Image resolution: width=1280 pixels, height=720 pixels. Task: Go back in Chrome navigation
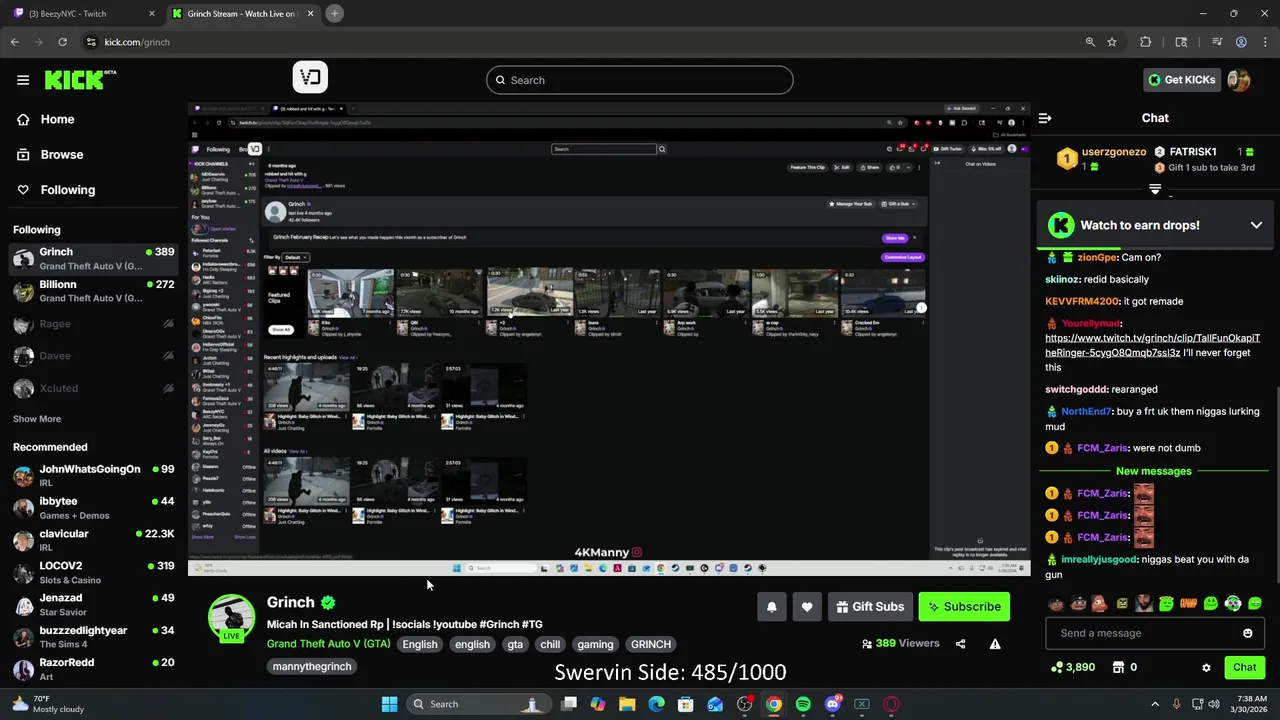point(15,42)
